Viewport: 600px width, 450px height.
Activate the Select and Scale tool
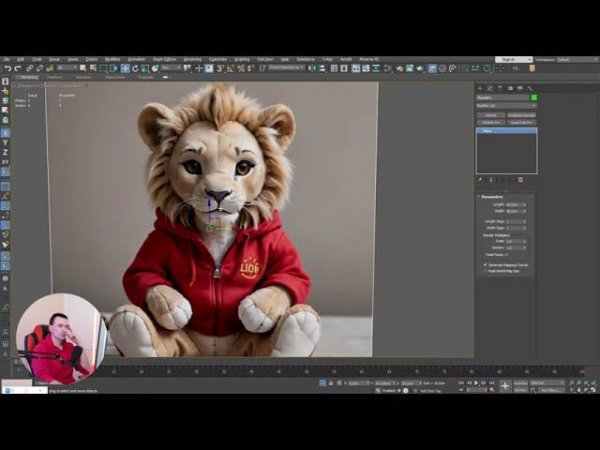click(145, 68)
